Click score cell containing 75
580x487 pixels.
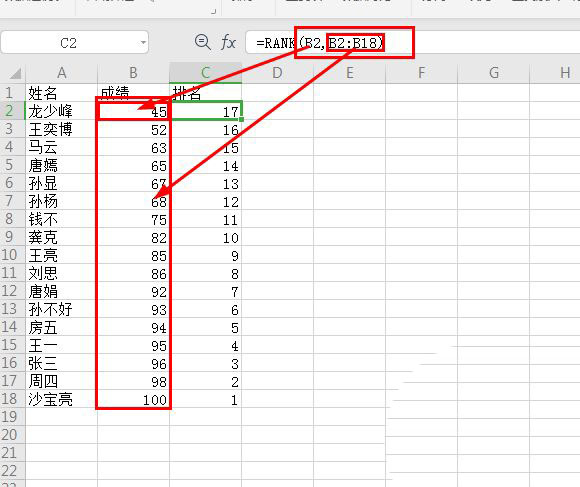pyautogui.click(x=133, y=219)
